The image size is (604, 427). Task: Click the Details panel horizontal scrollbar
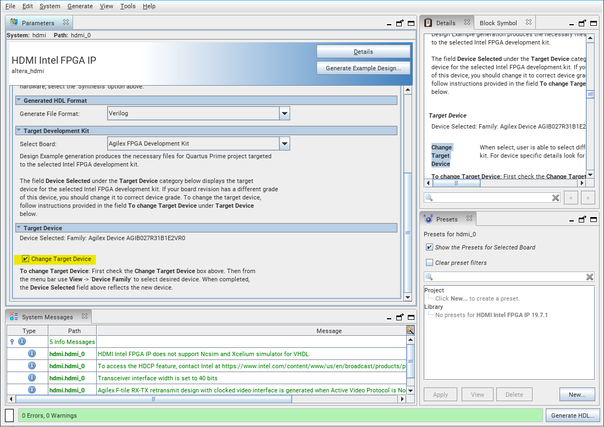[x=456, y=183]
